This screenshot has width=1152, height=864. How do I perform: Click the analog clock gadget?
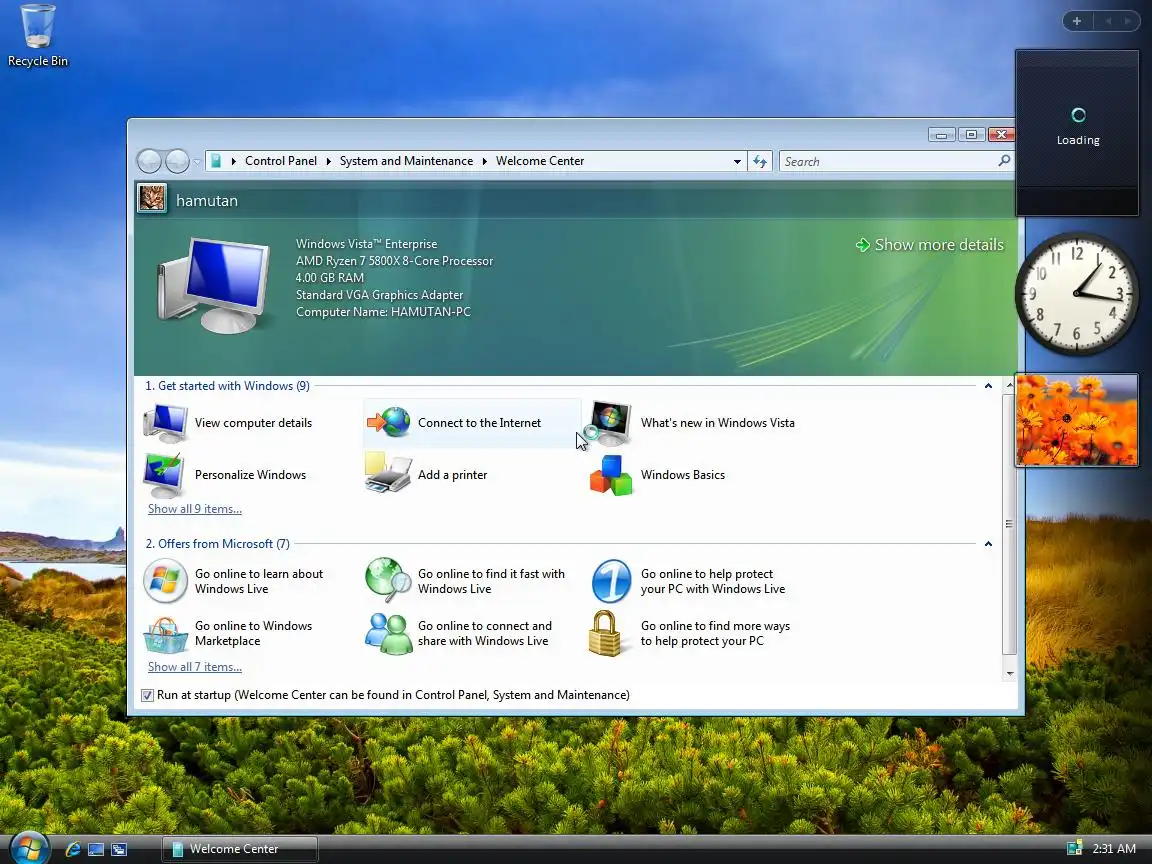[x=1076, y=294]
